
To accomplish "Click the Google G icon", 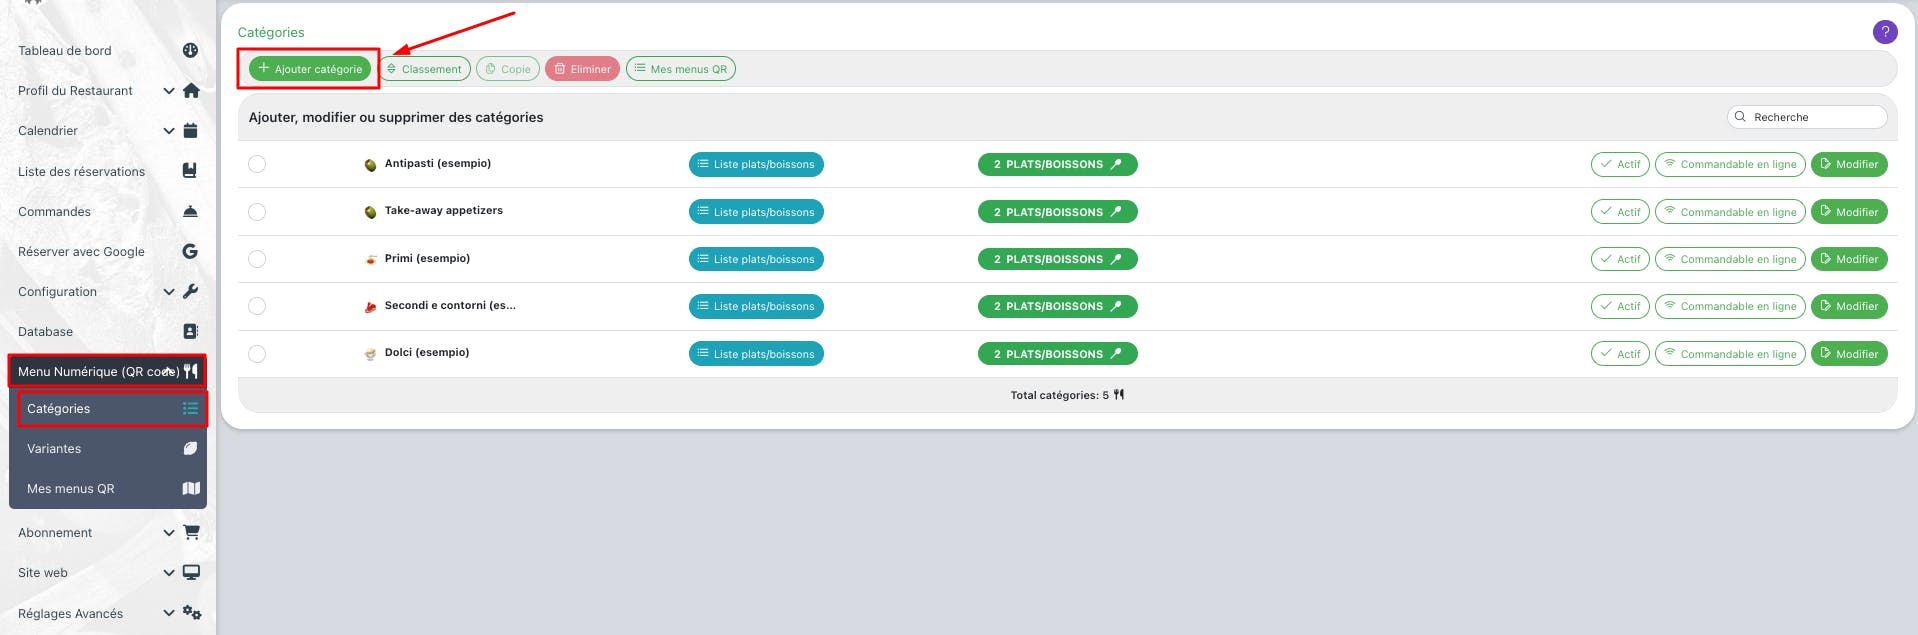I will click(x=190, y=251).
